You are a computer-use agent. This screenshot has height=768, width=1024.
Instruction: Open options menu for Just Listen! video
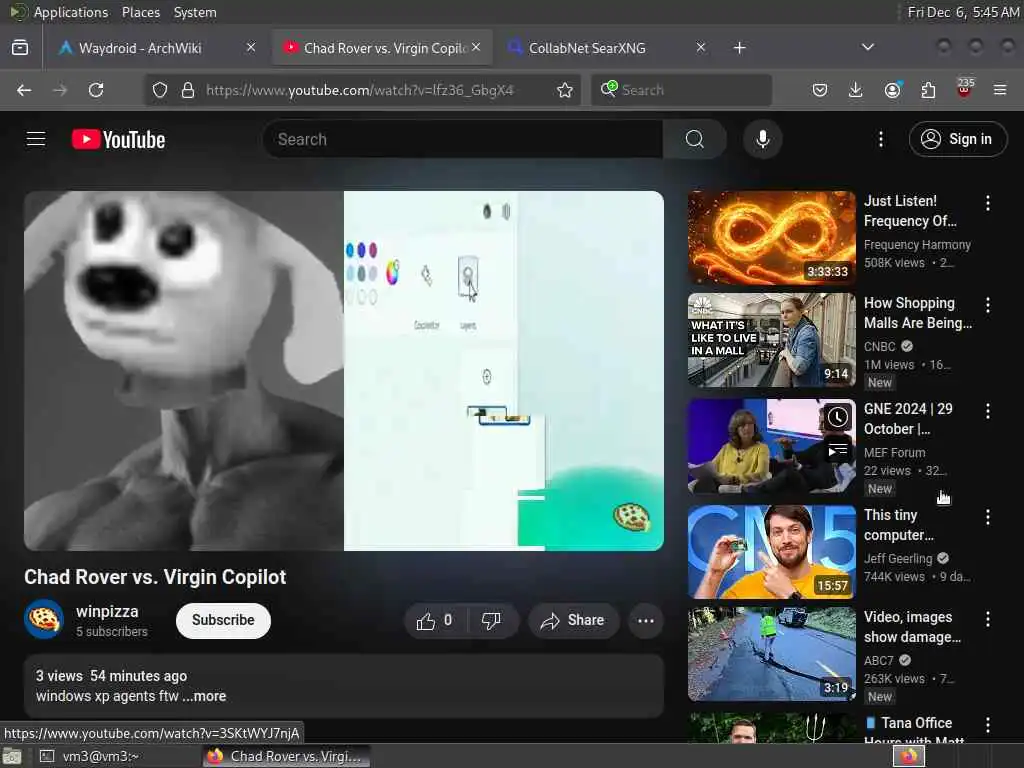[x=987, y=203]
